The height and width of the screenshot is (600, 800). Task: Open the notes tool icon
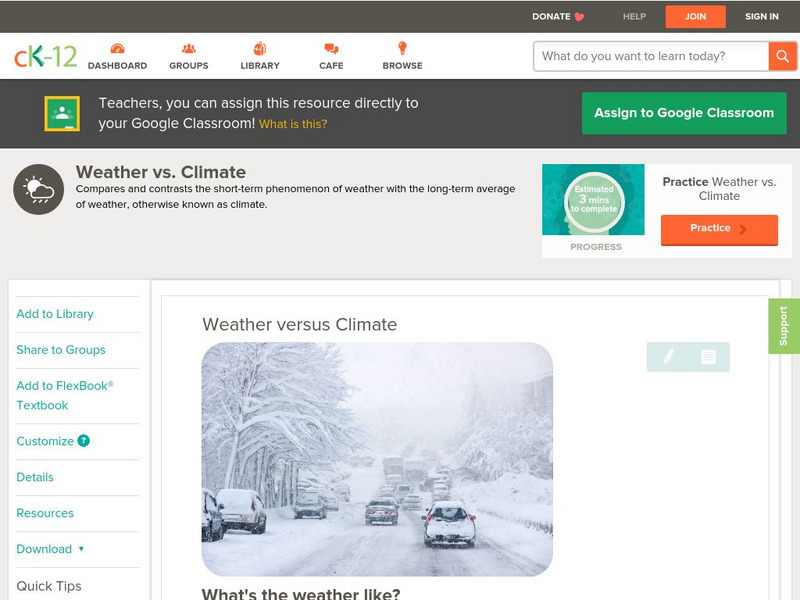[708, 357]
